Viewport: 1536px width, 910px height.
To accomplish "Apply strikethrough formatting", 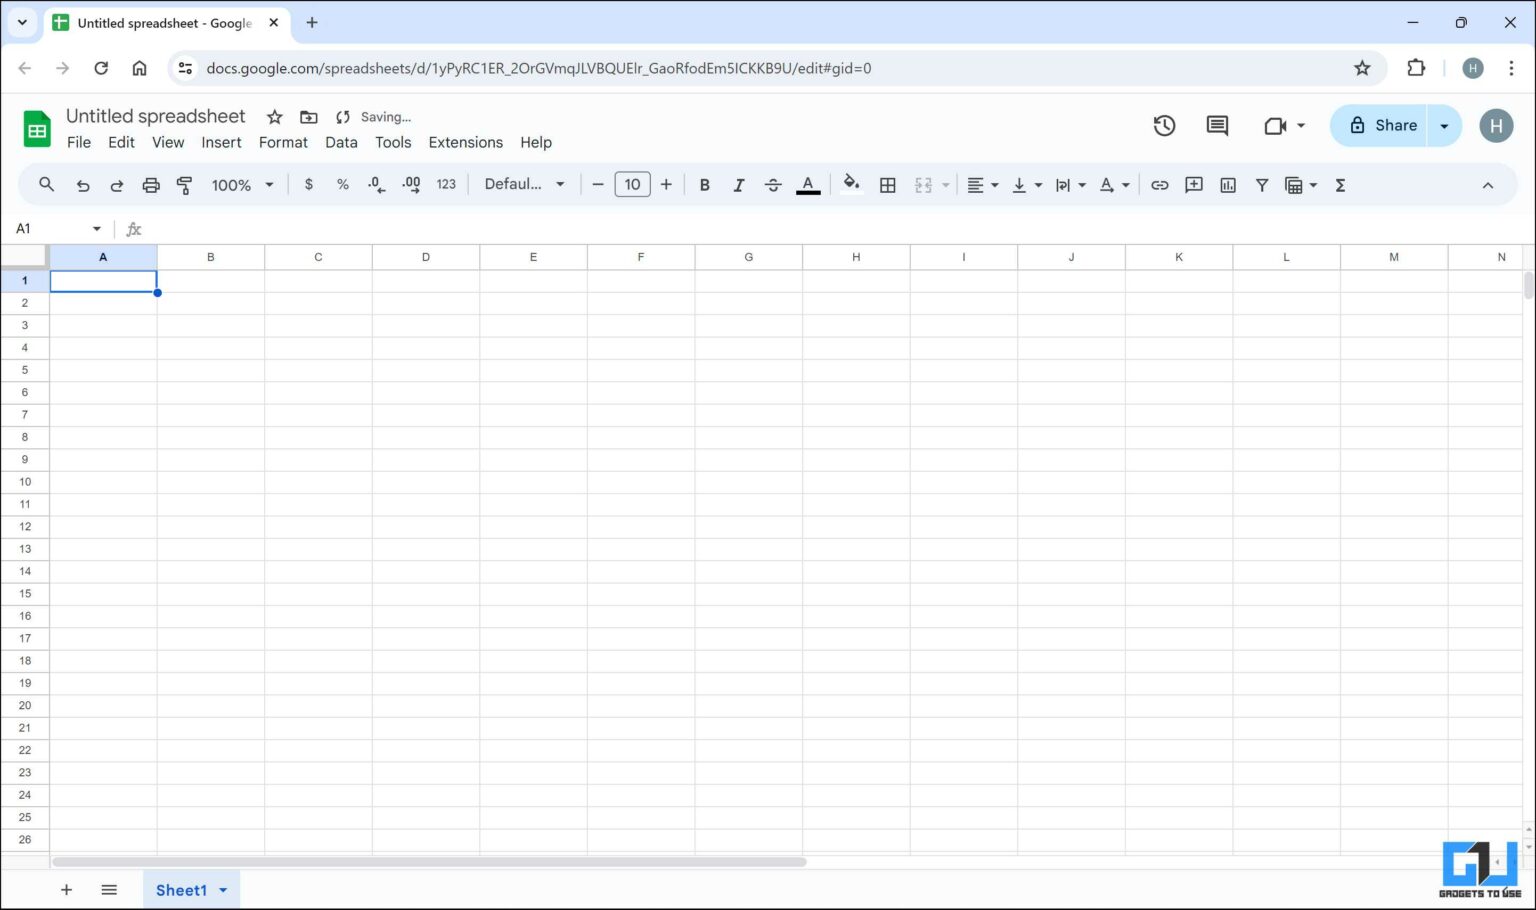I will pos(773,184).
